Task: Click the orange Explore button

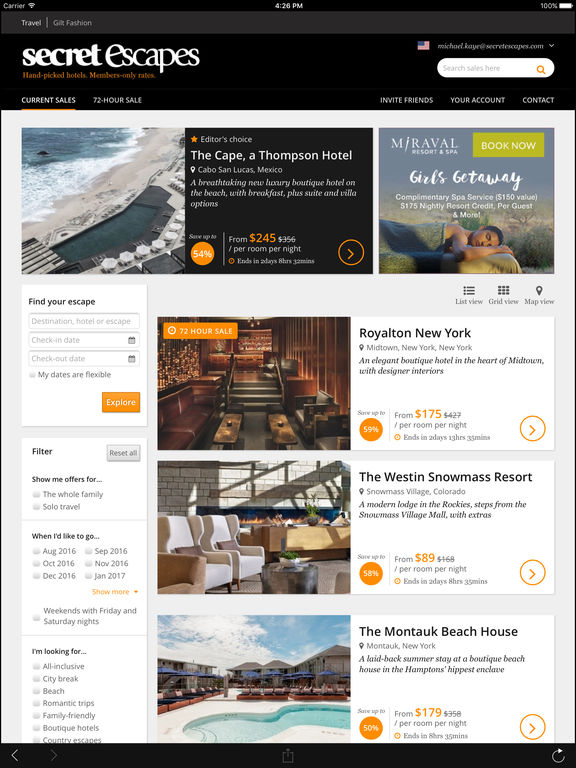Action: pos(121,402)
